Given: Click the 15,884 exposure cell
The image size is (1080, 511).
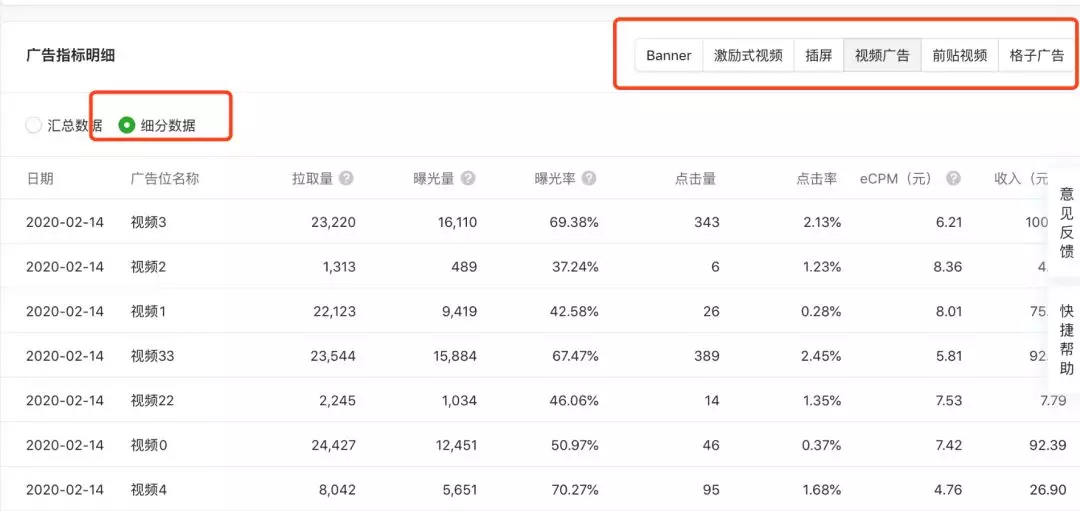Looking at the screenshot, I should point(455,356).
